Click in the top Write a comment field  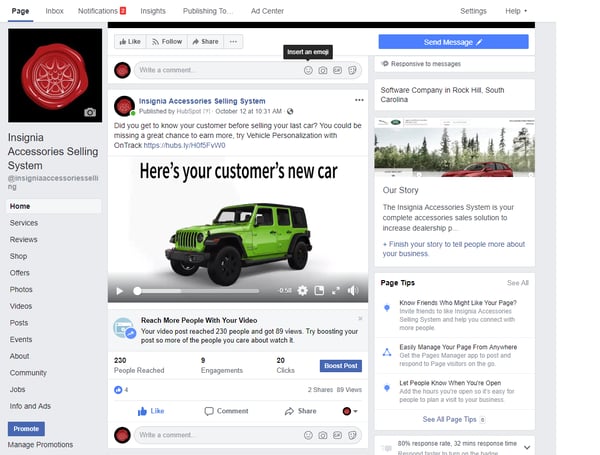218,70
